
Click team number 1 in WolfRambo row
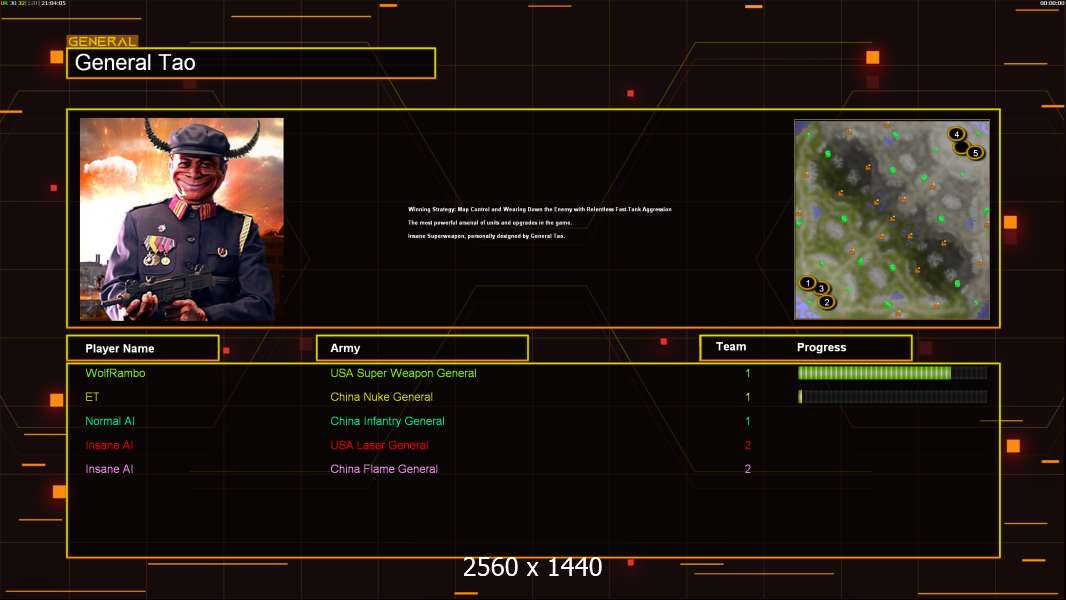tap(748, 373)
